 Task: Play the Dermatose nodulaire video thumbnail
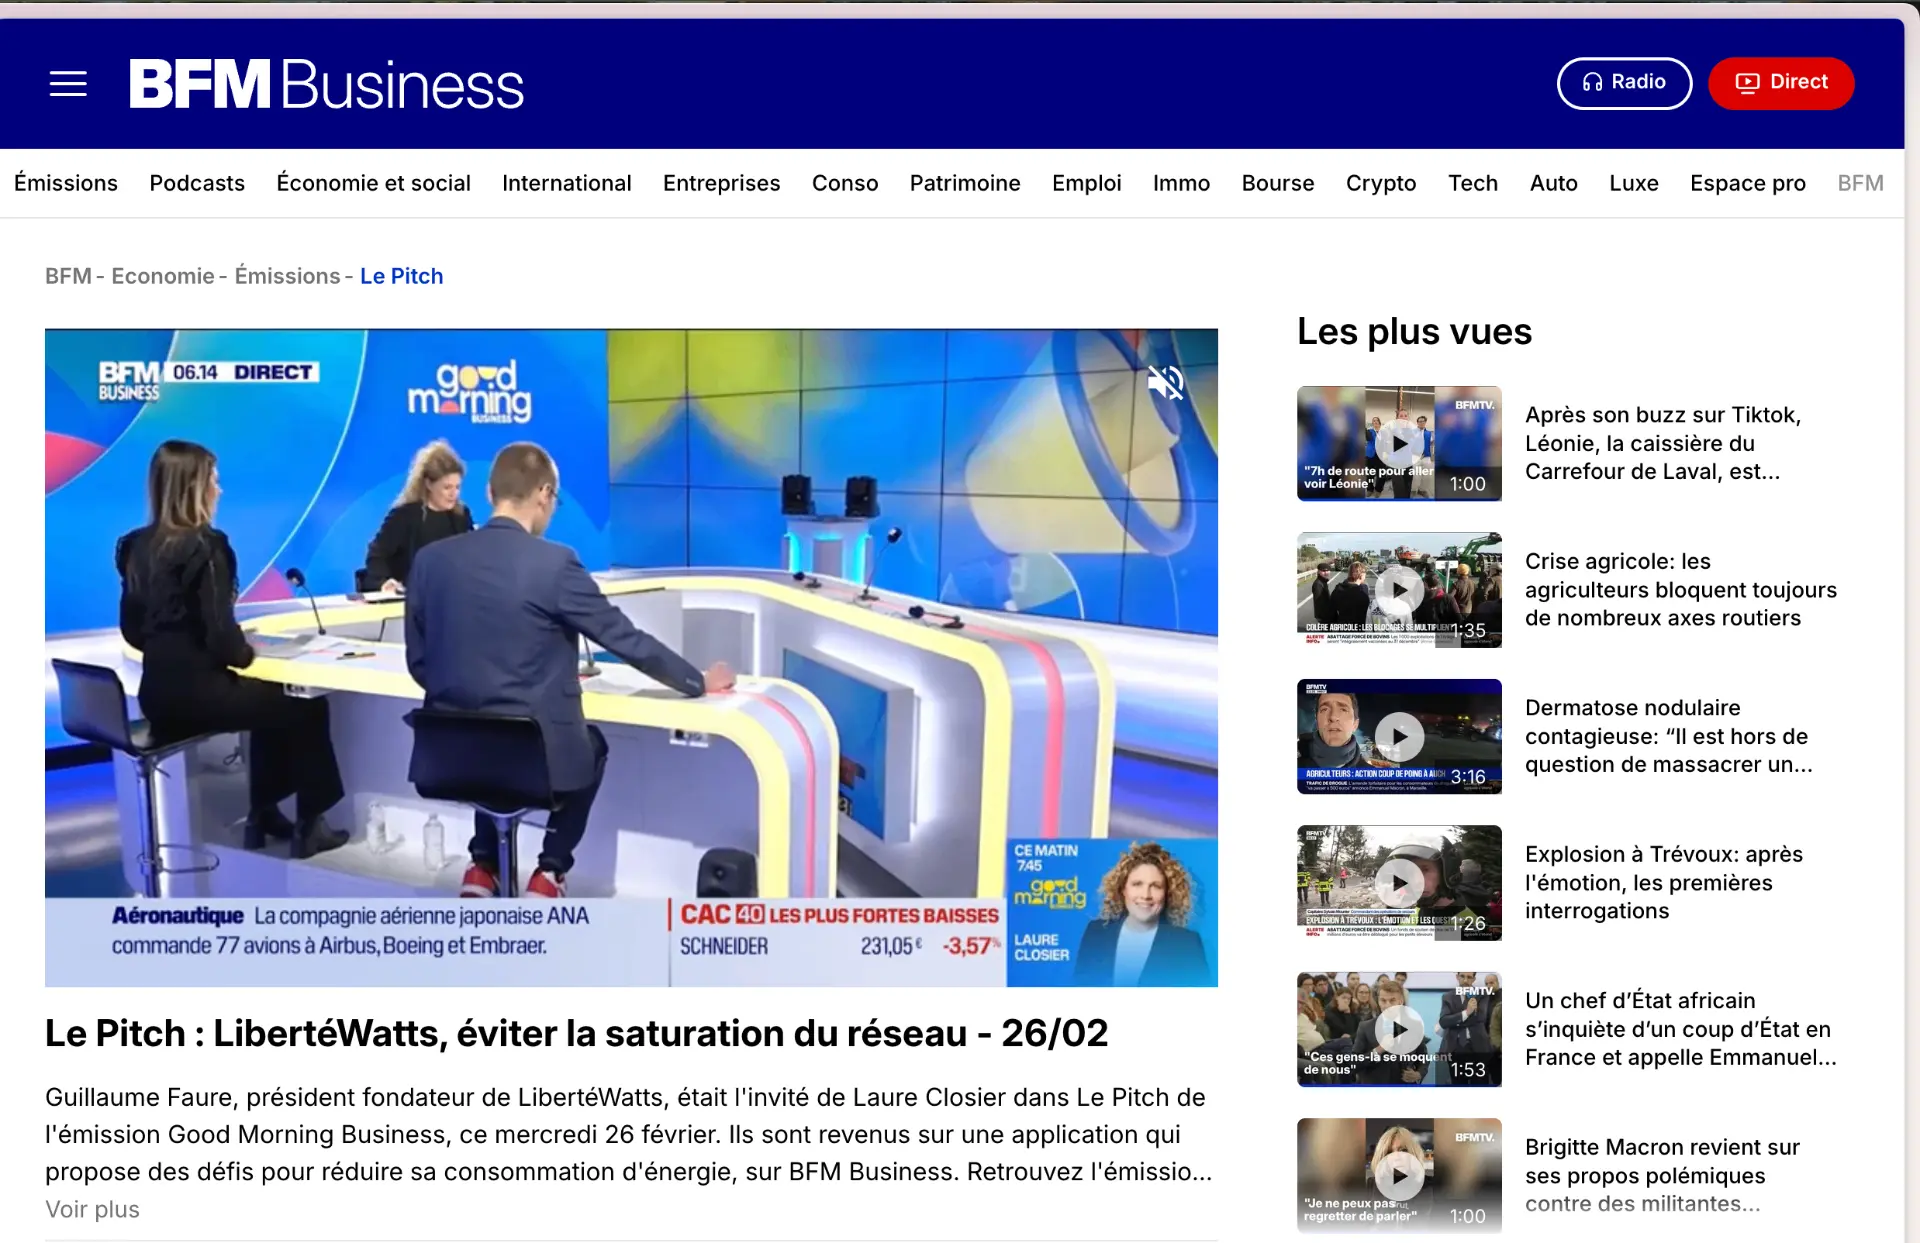tap(1398, 736)
